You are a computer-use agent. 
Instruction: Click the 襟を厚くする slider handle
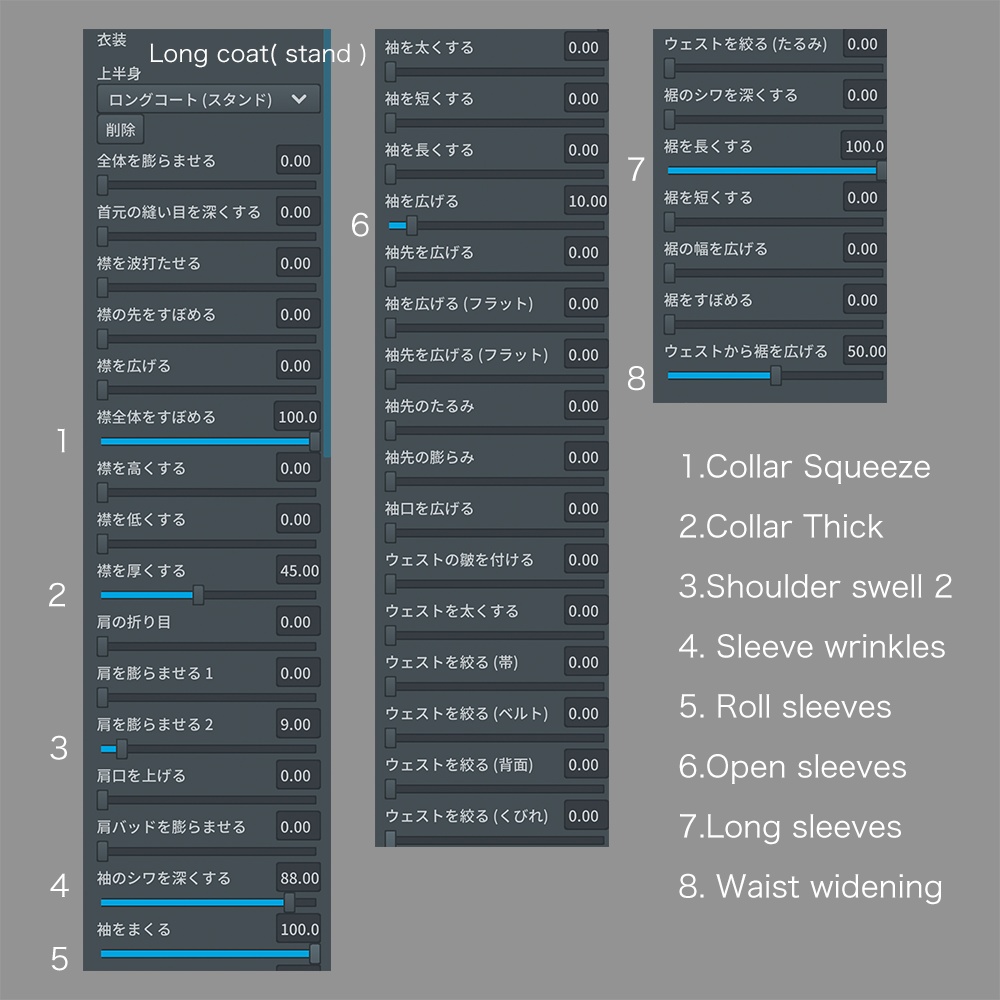198,595
